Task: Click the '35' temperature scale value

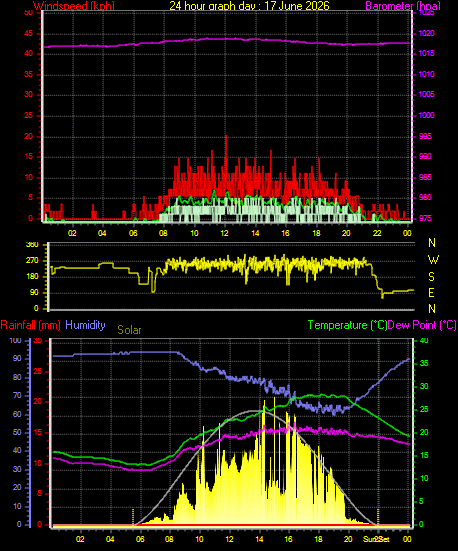Action: click(424, 363)
